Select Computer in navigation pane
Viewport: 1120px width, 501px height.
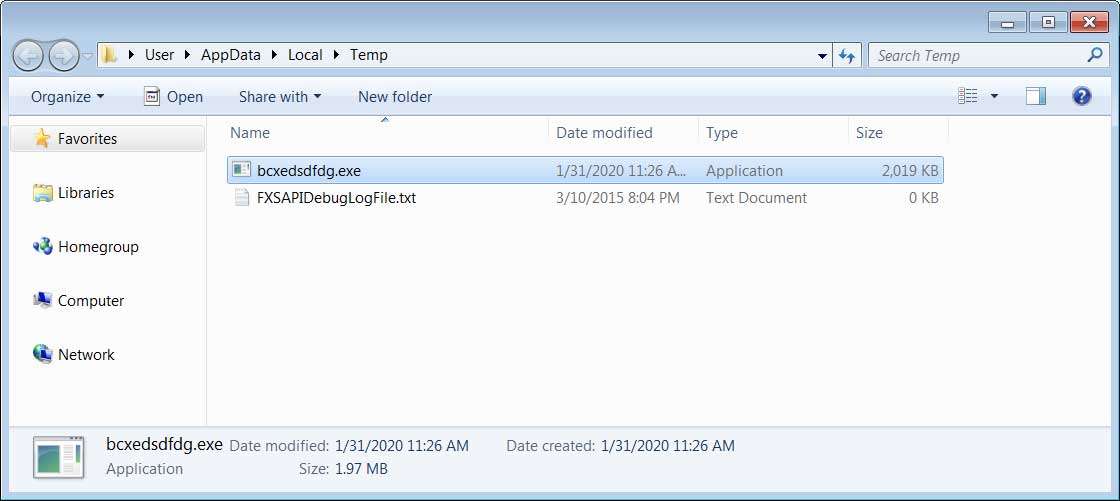click(x=91, y=301)
